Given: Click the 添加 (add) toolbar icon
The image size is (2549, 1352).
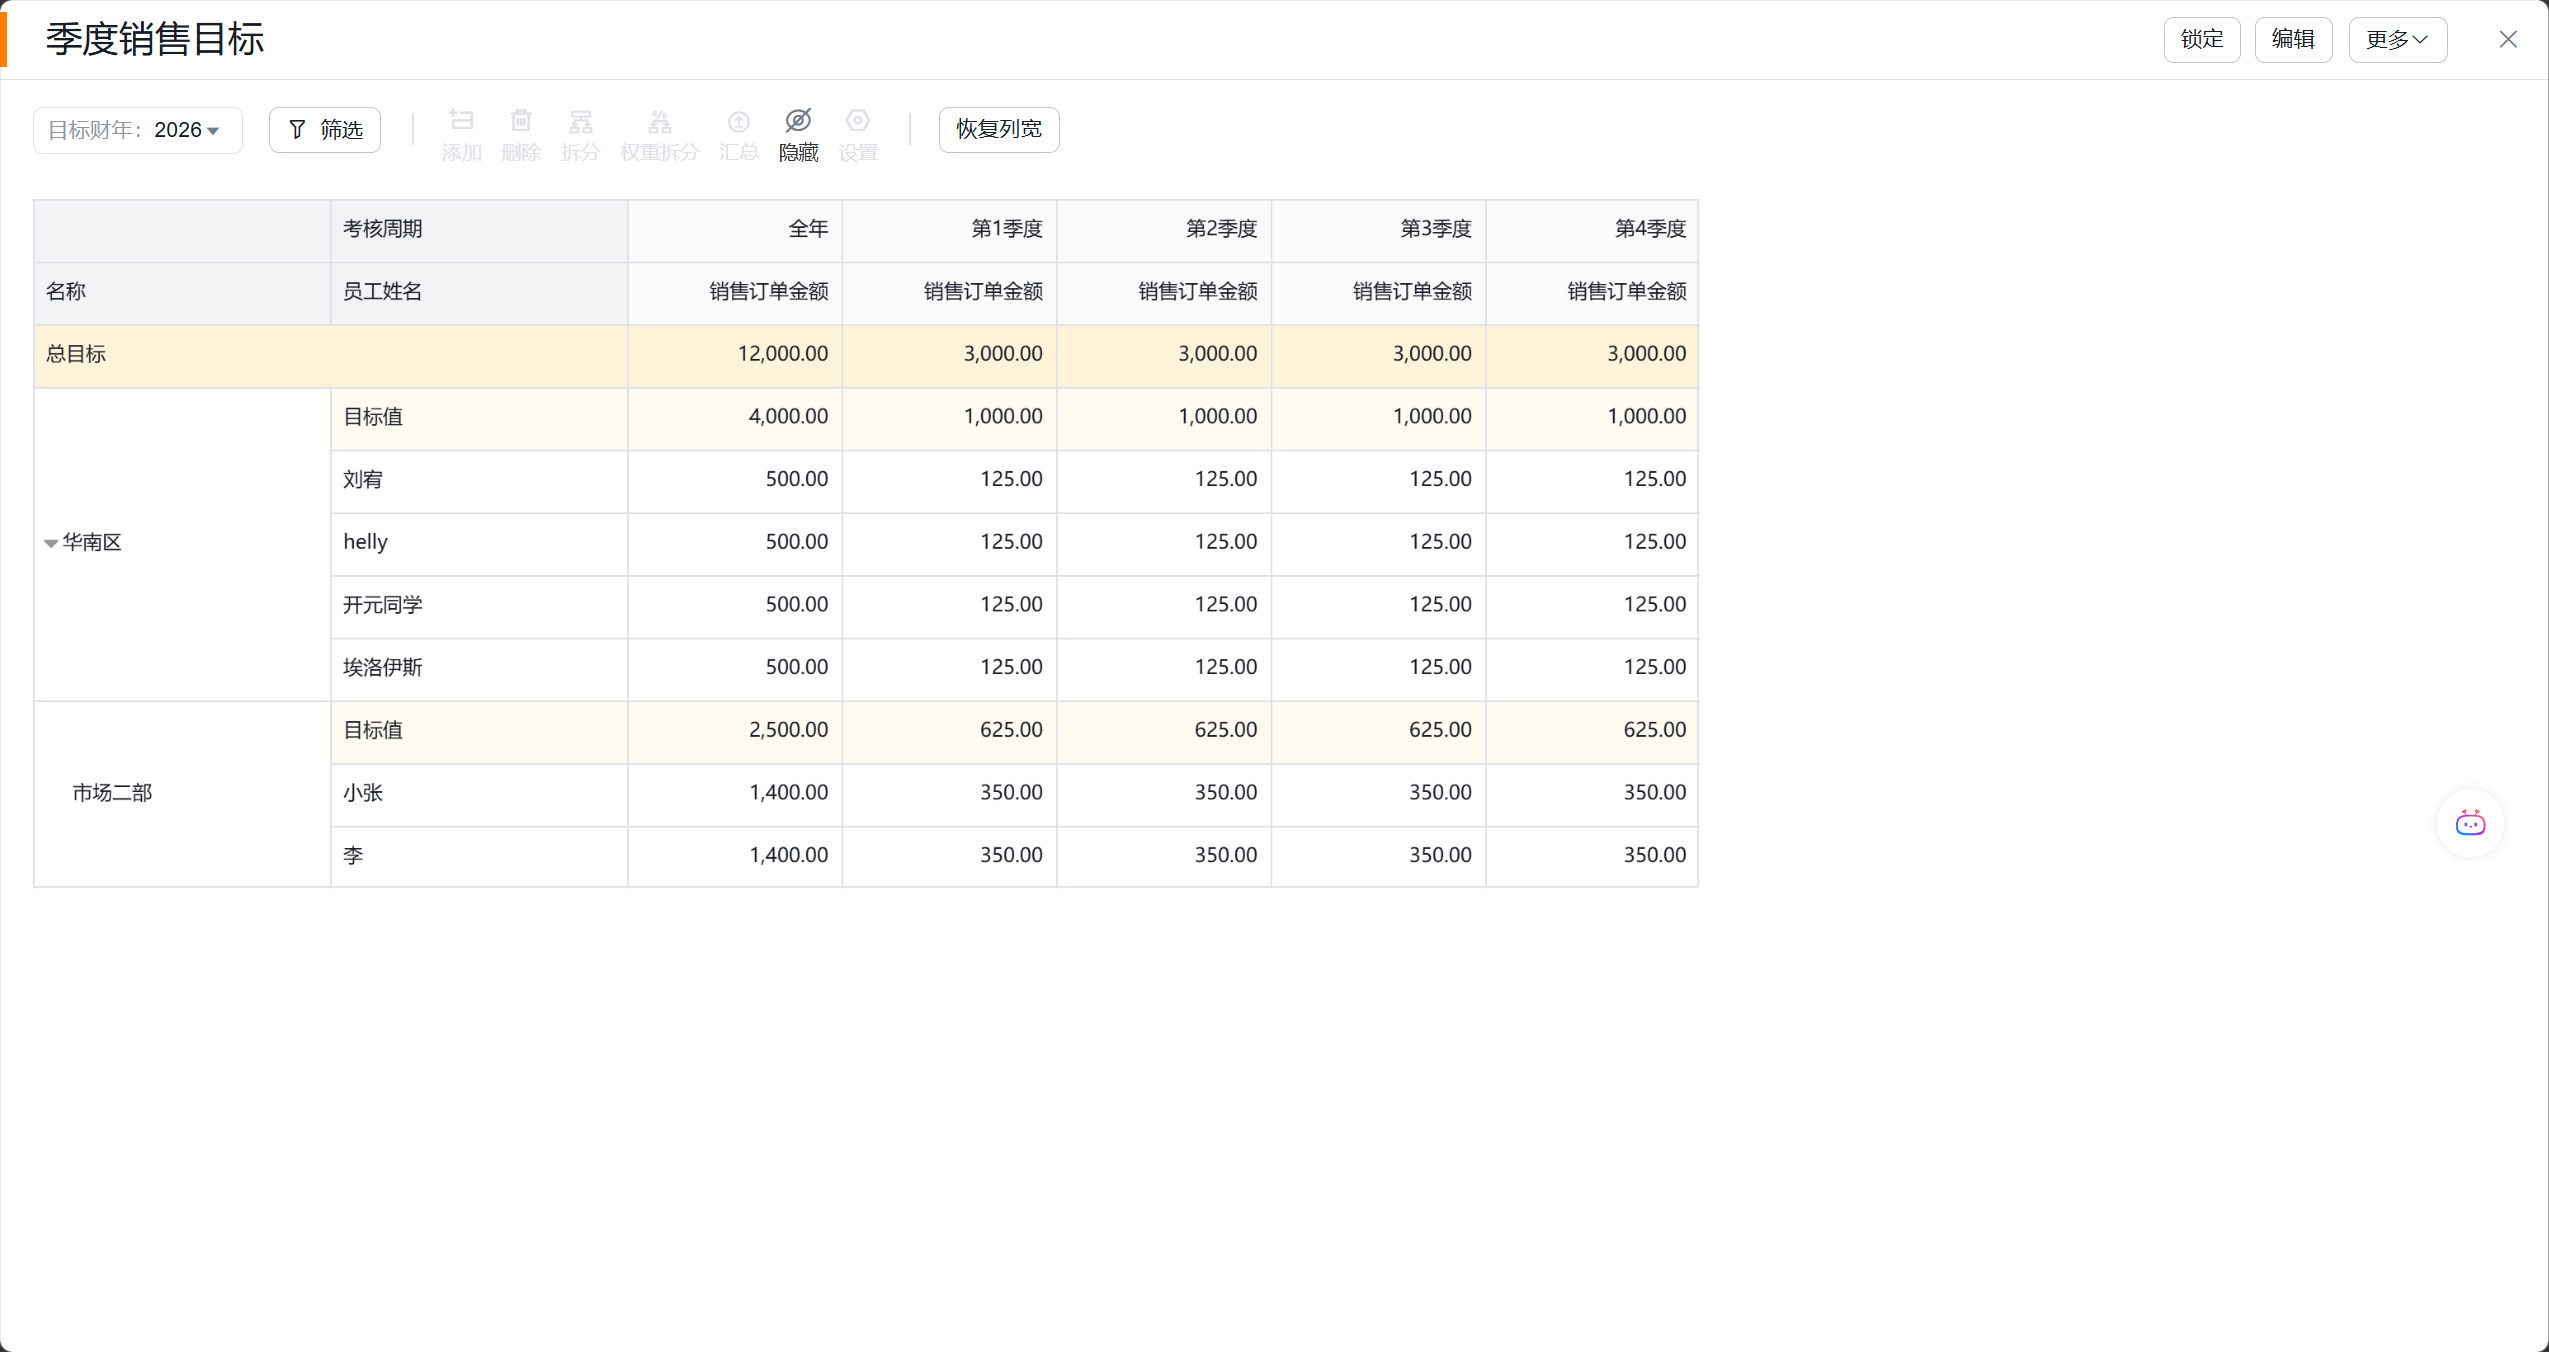Looking at the screenshot, I should point(461,121).
